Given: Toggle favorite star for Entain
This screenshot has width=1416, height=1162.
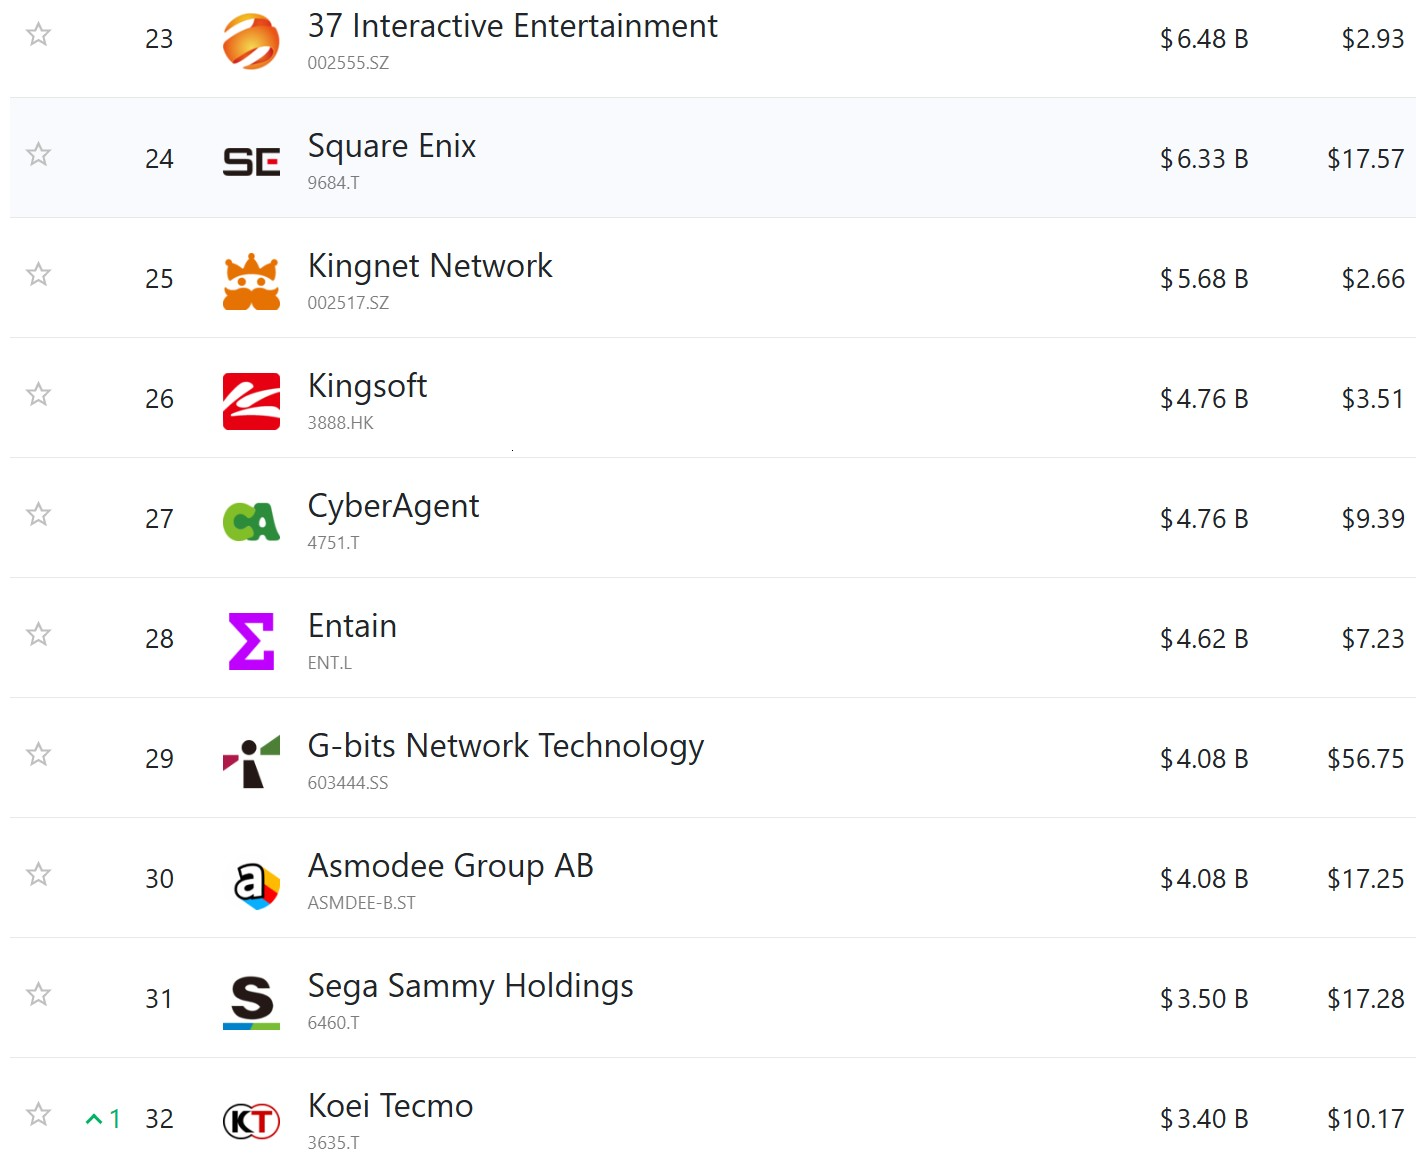Looking at the screenshot, I should [38, 634].
